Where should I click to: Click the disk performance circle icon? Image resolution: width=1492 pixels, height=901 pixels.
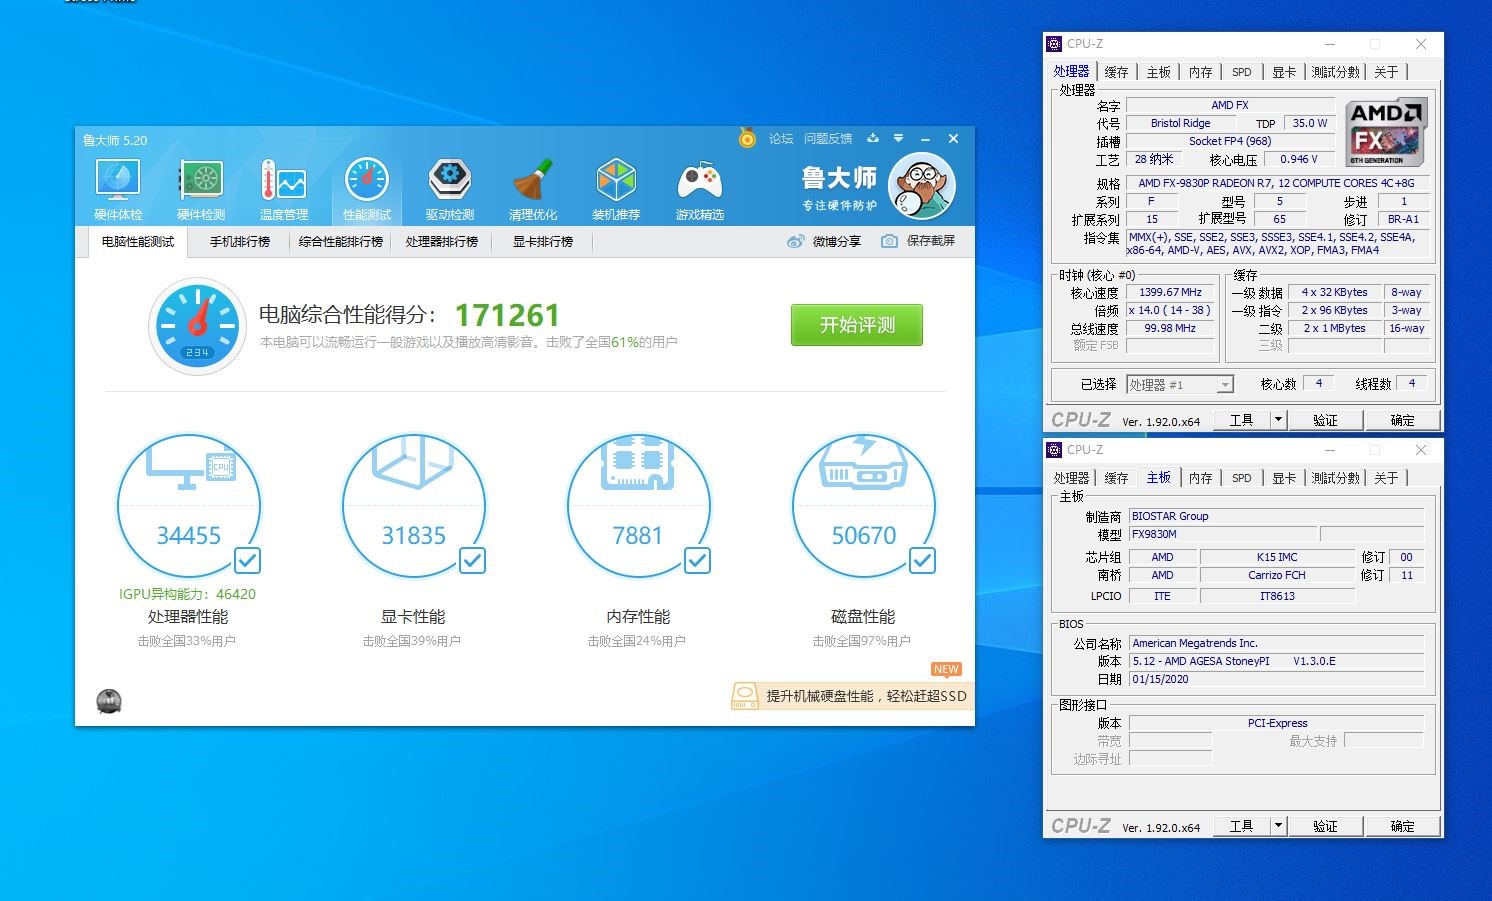pos(864,505)
